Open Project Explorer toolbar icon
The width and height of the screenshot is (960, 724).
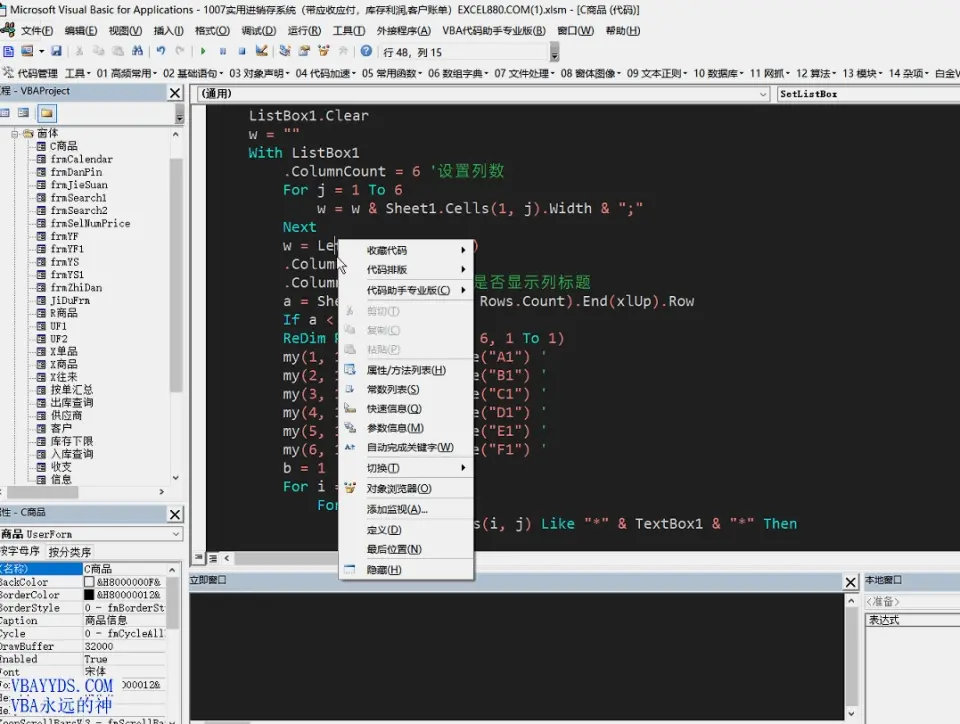click(285, 51)
